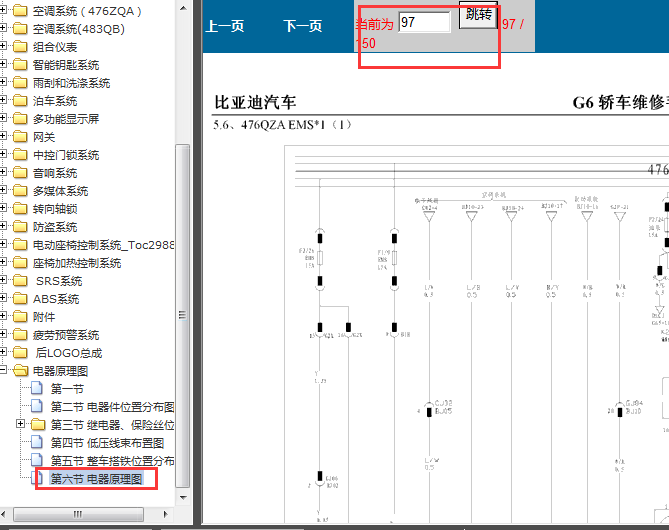
Task: Click the folder icon beside SRS系统
Action: pyautogui.click(x=20, y=280)
